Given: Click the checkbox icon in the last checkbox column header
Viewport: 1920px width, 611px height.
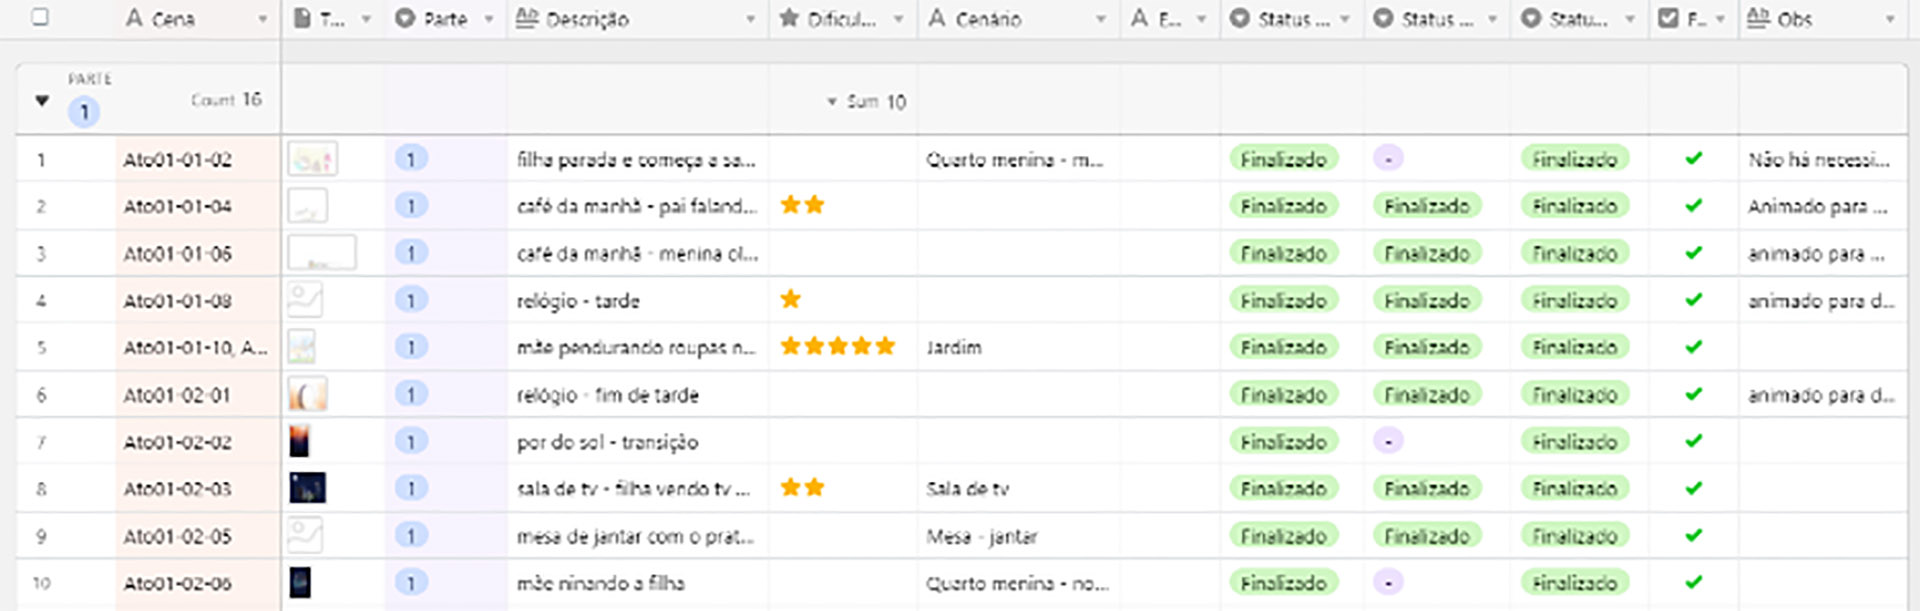Looking at the screenshot, I should [1668, 18].
